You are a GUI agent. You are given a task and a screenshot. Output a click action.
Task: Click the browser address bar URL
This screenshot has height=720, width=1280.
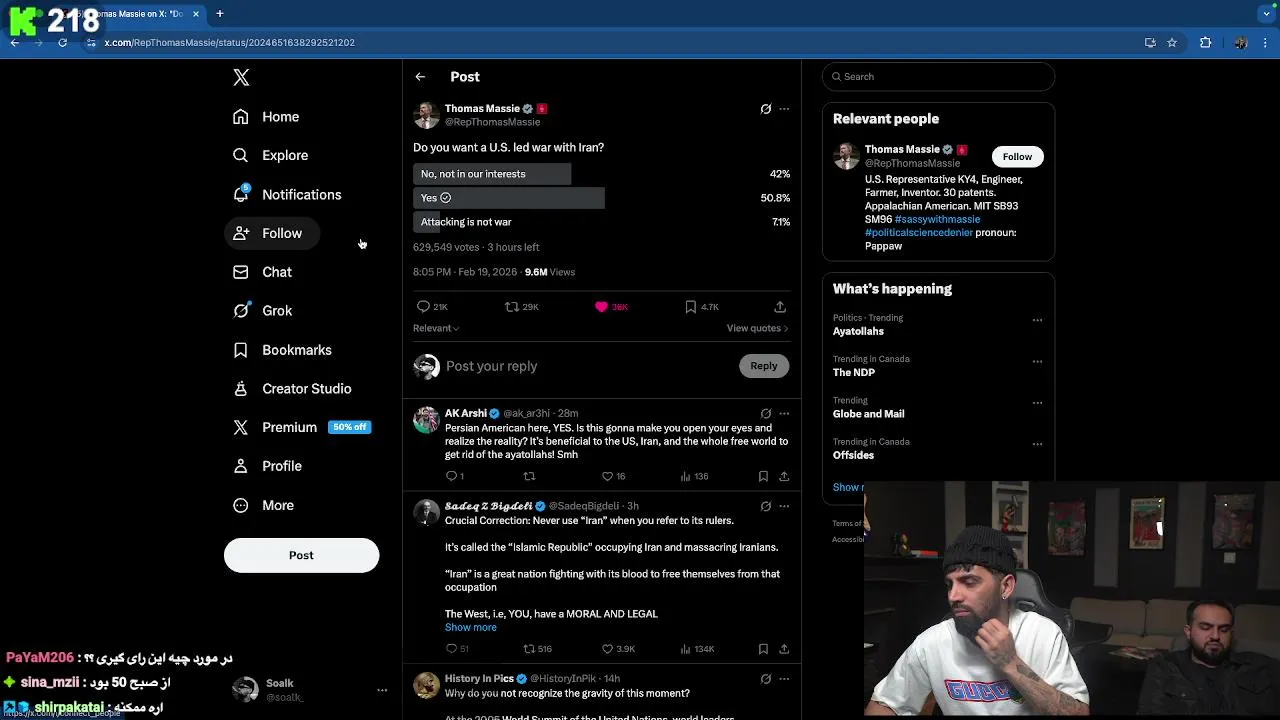point(229,43)
